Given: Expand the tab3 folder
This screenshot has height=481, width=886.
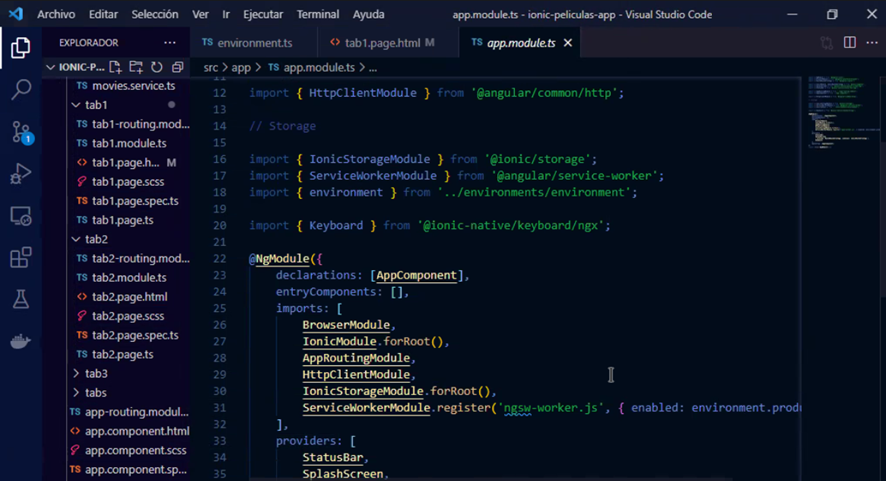Looking at the screenshot, I should coord(76,374).
